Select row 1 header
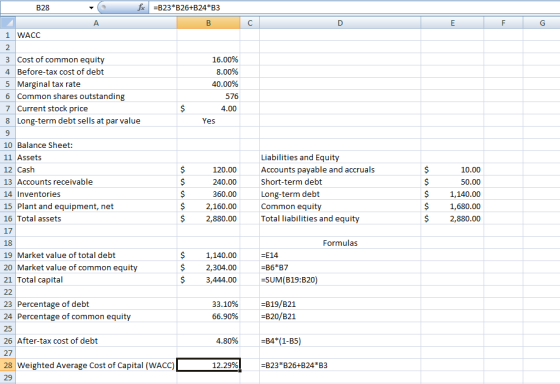This screenshot has width=560, height=384. pos(8,35)
